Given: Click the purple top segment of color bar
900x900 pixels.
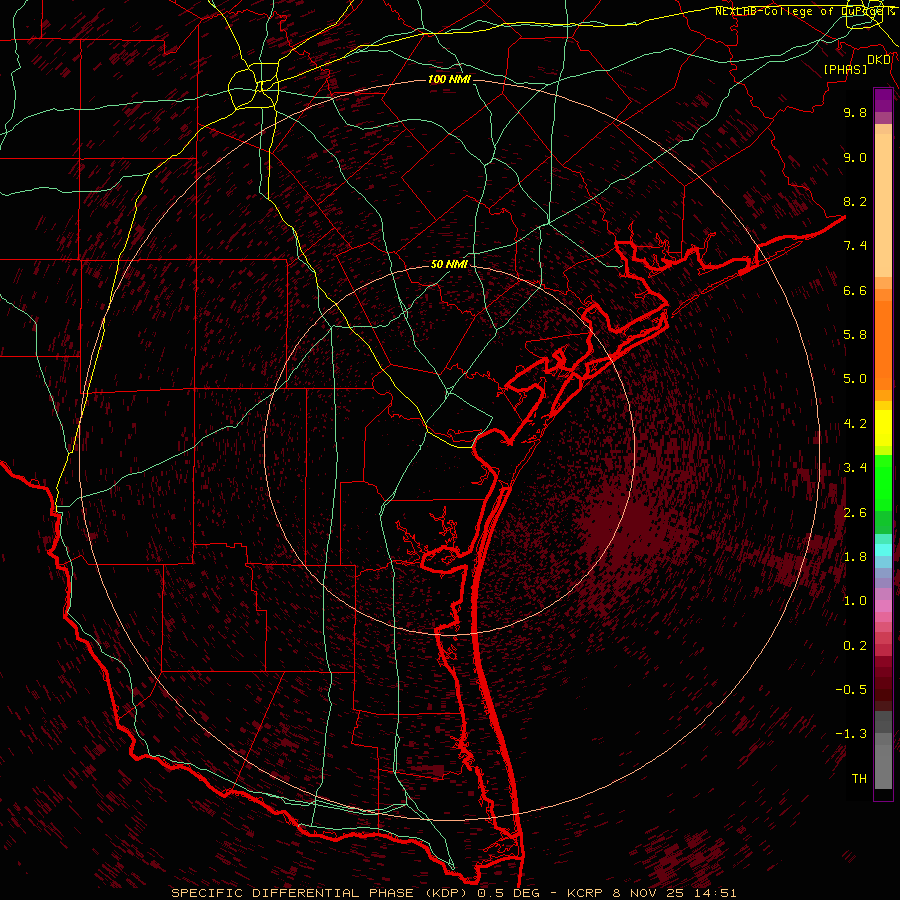Looking at the screenshot, I should coord(883,101).
